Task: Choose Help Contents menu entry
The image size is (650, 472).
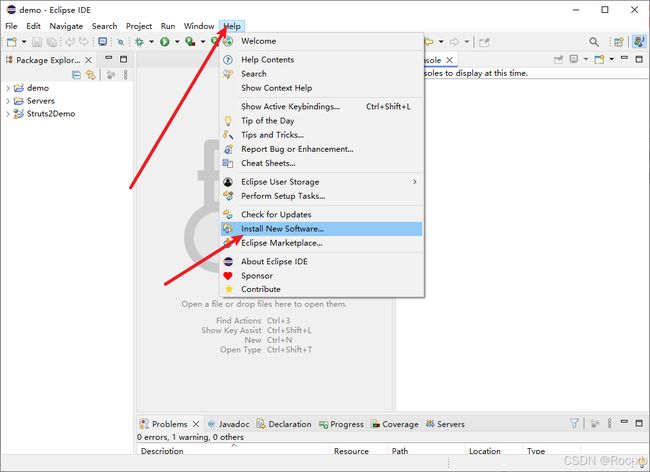Action: point(322,60)
